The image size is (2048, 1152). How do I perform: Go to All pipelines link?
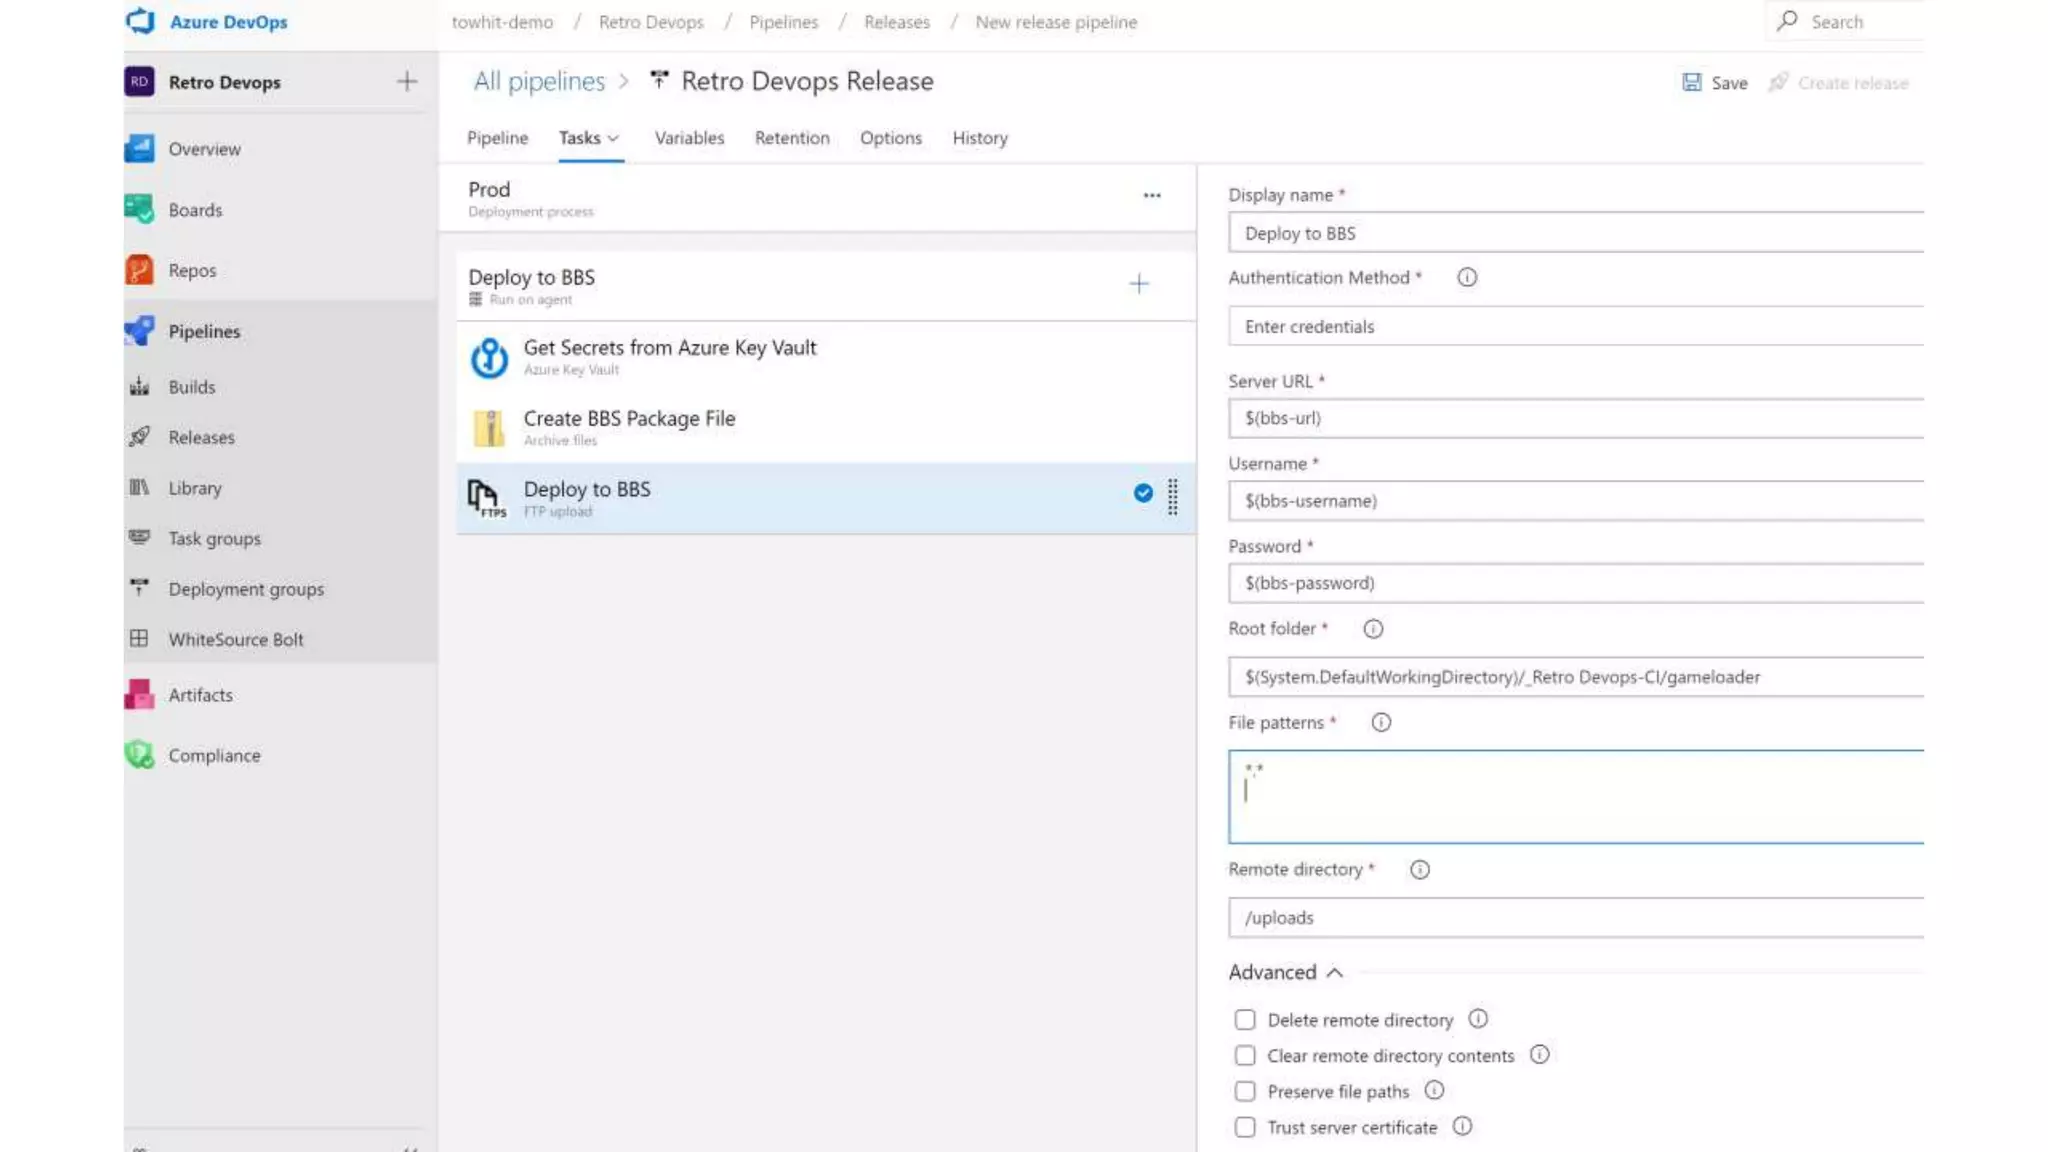[x=539, y=81]
